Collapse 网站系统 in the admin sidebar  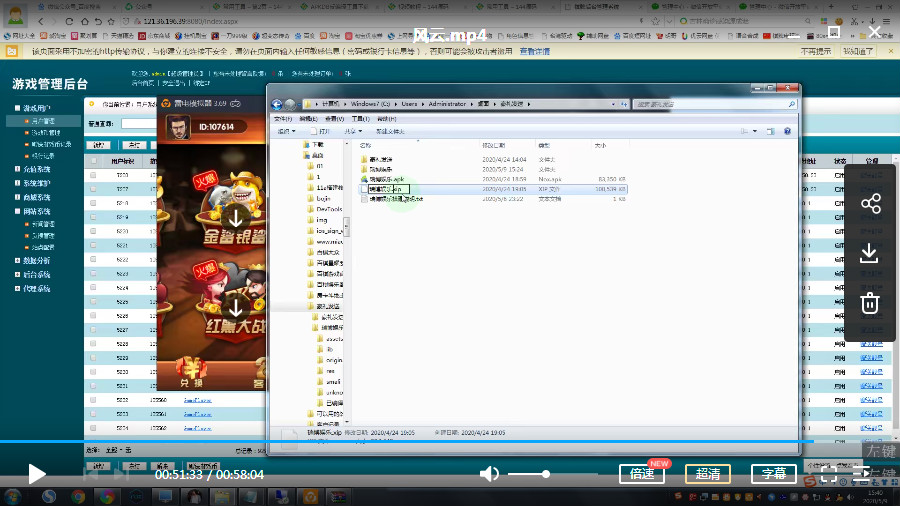pos(17,211)
